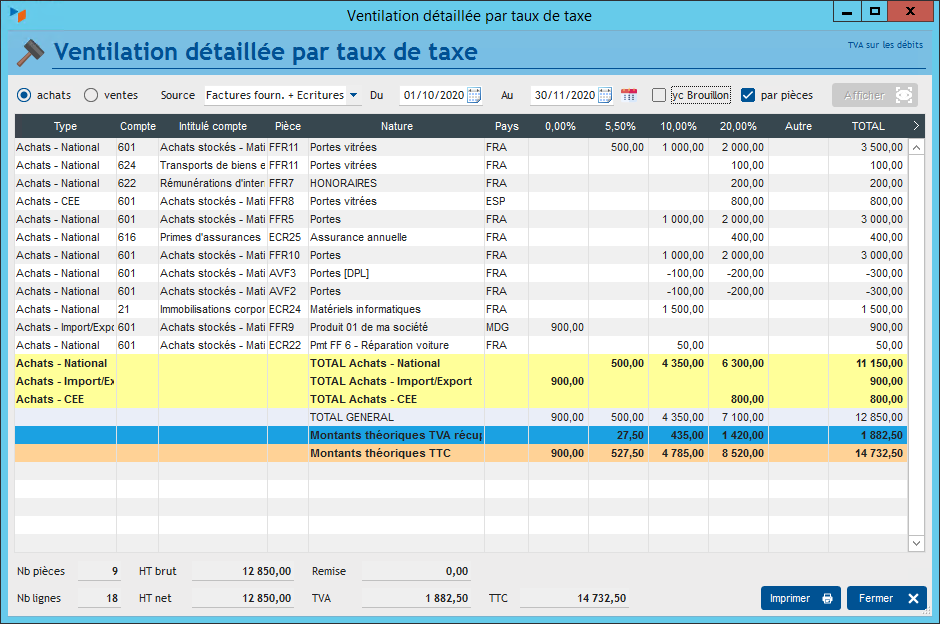Select the ventes radio button
Image resolution: width=940 pixels, height=624 pixels.
tap(91, 95)
